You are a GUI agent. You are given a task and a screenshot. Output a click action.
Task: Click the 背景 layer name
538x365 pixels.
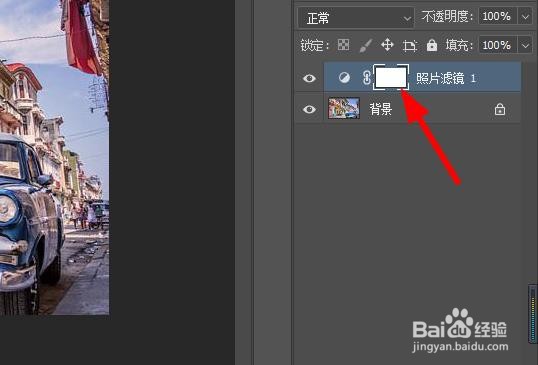tap(381, 109)
